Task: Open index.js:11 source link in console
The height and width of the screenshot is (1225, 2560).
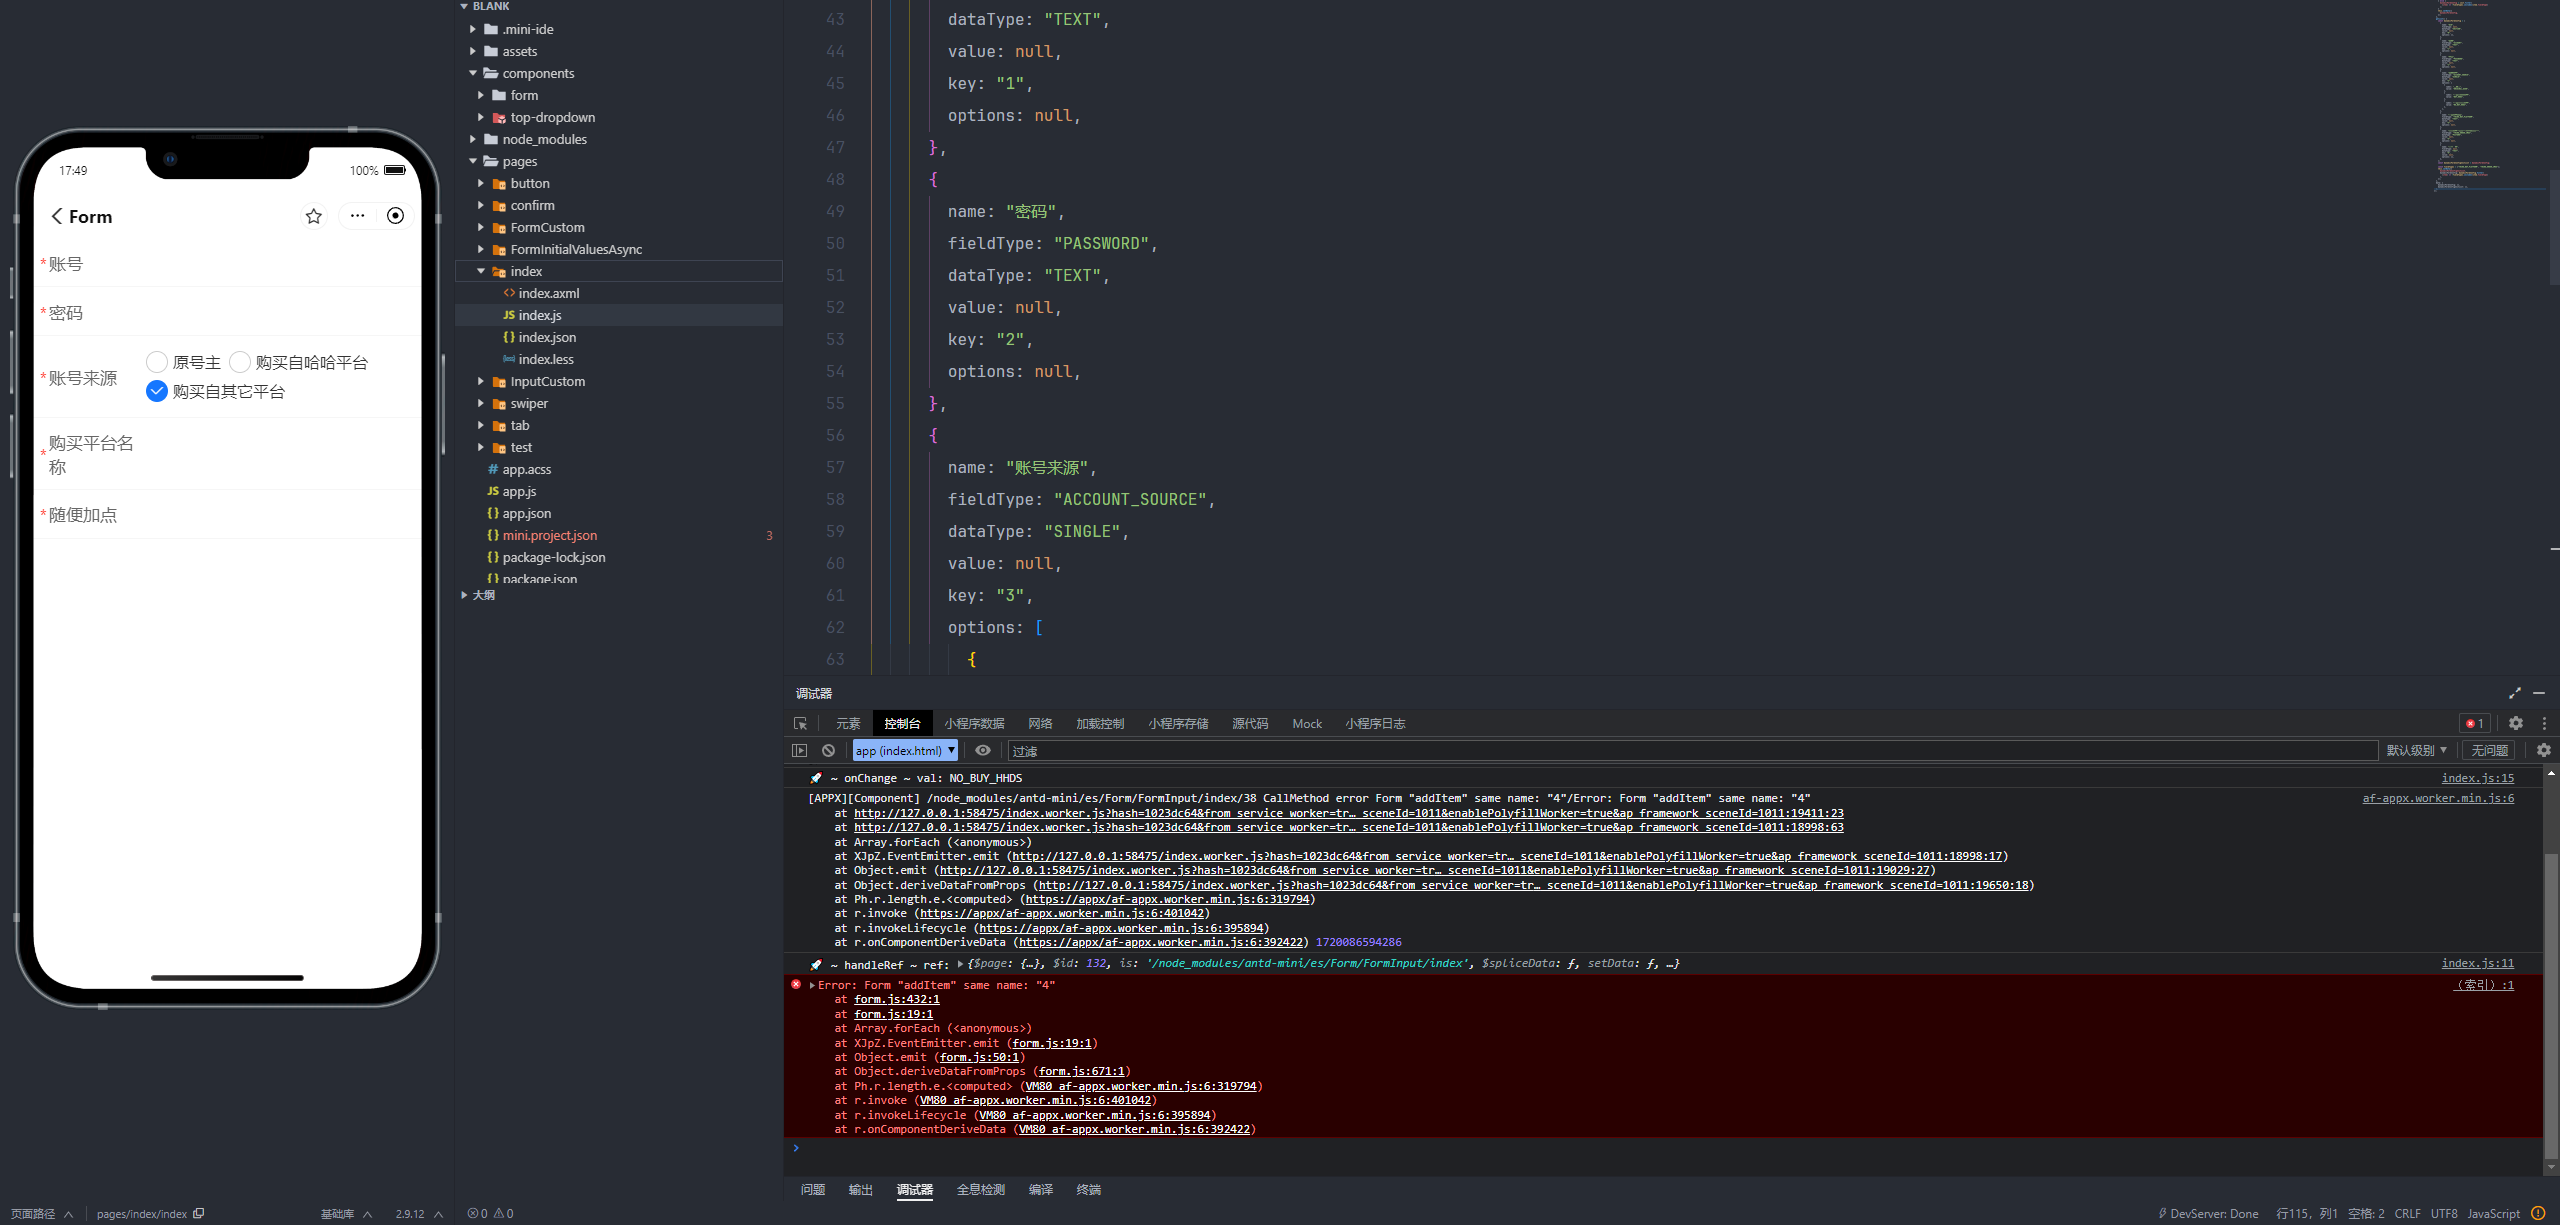Action: click(x=2477, y=963)
